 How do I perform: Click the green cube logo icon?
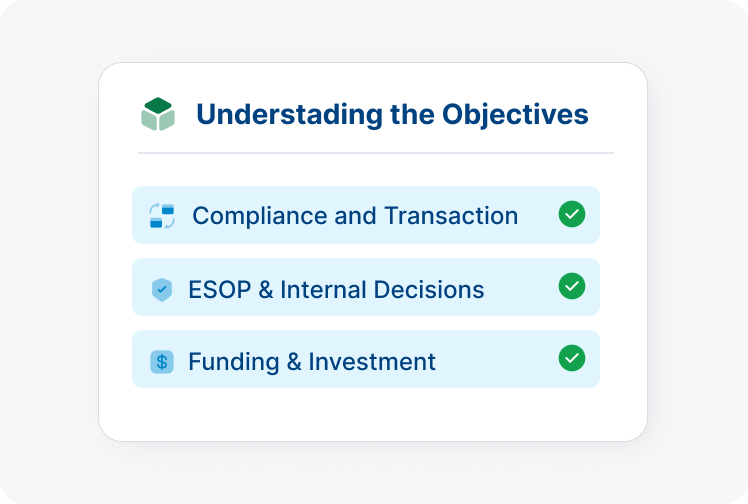pyautogui.click(x=158, y=114)
